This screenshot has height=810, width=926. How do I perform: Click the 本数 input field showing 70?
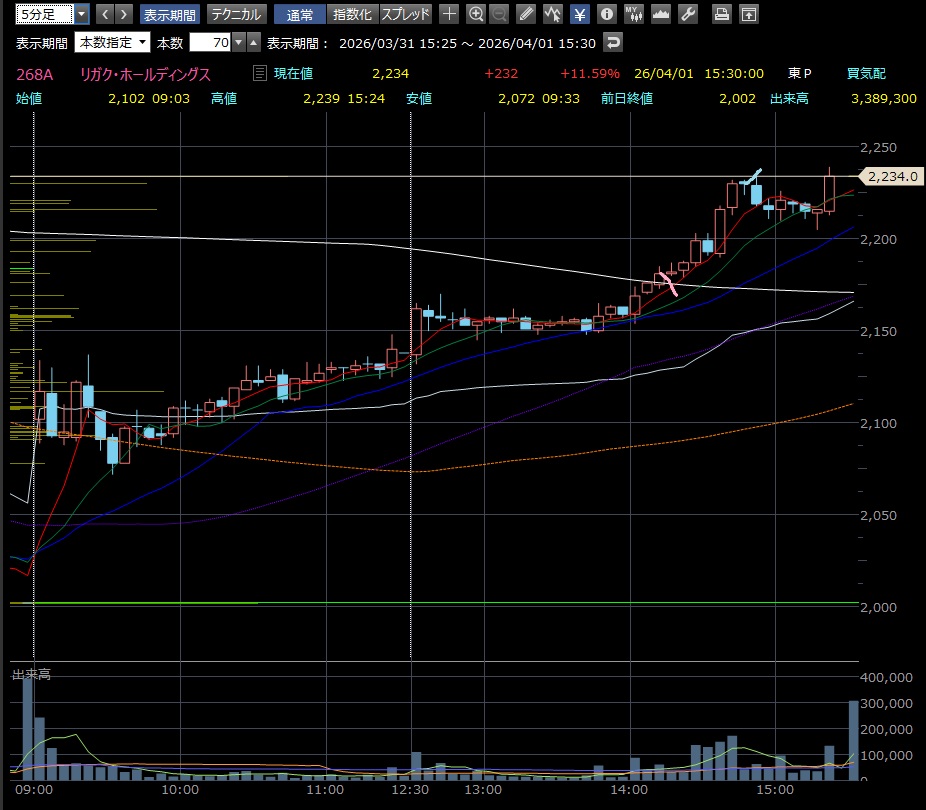210,42
